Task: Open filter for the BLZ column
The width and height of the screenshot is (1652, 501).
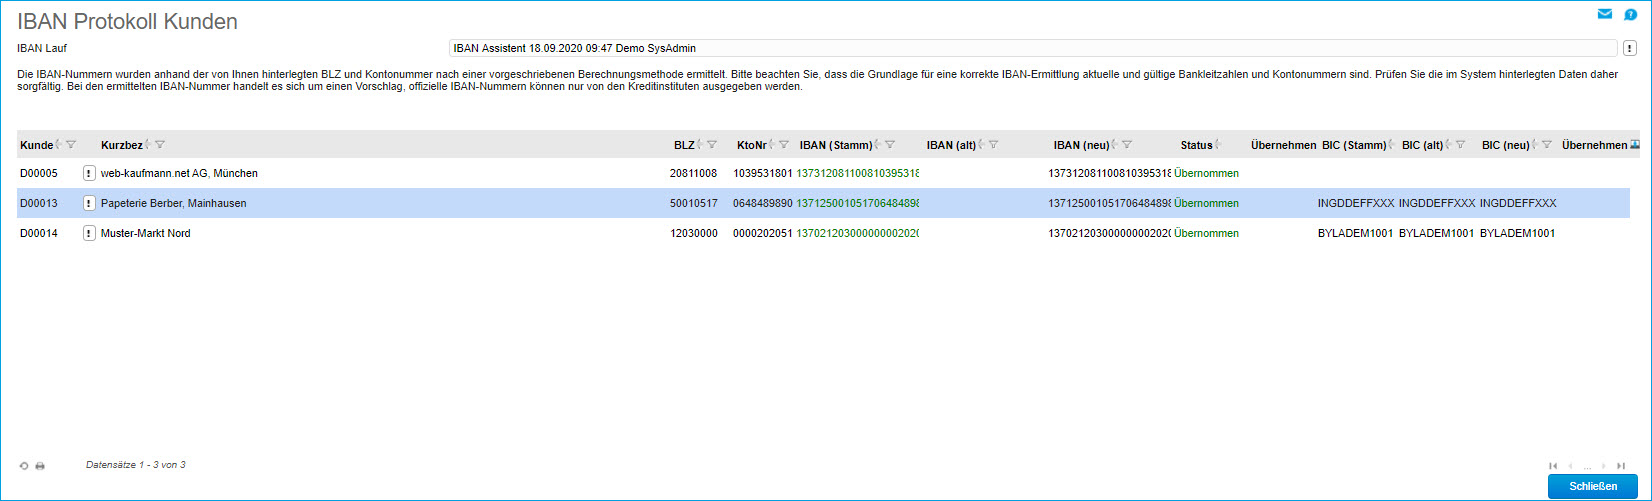Action: (x=712, y=145)
